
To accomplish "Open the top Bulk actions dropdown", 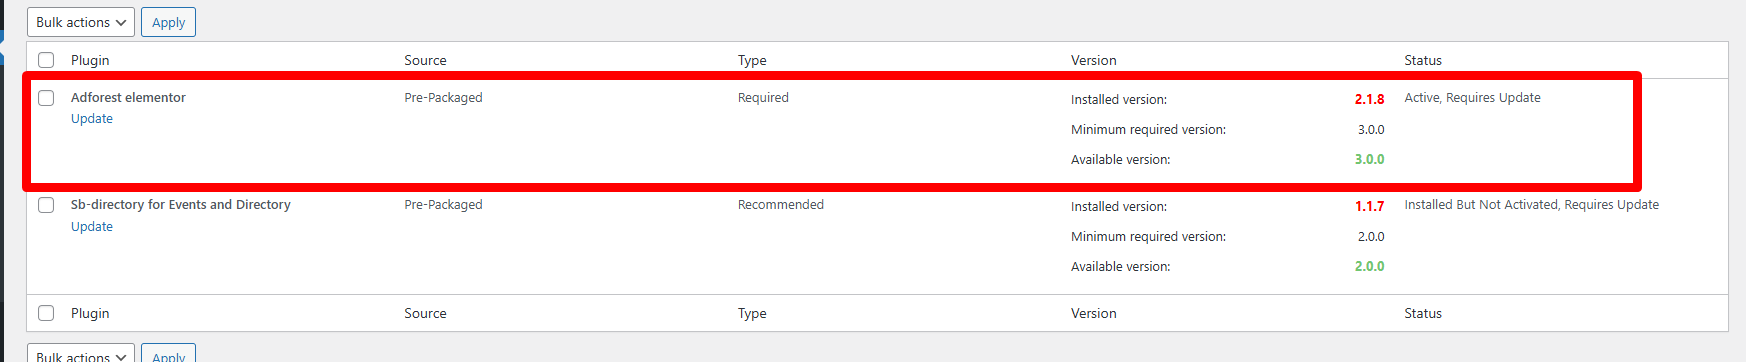I will 81,22.
